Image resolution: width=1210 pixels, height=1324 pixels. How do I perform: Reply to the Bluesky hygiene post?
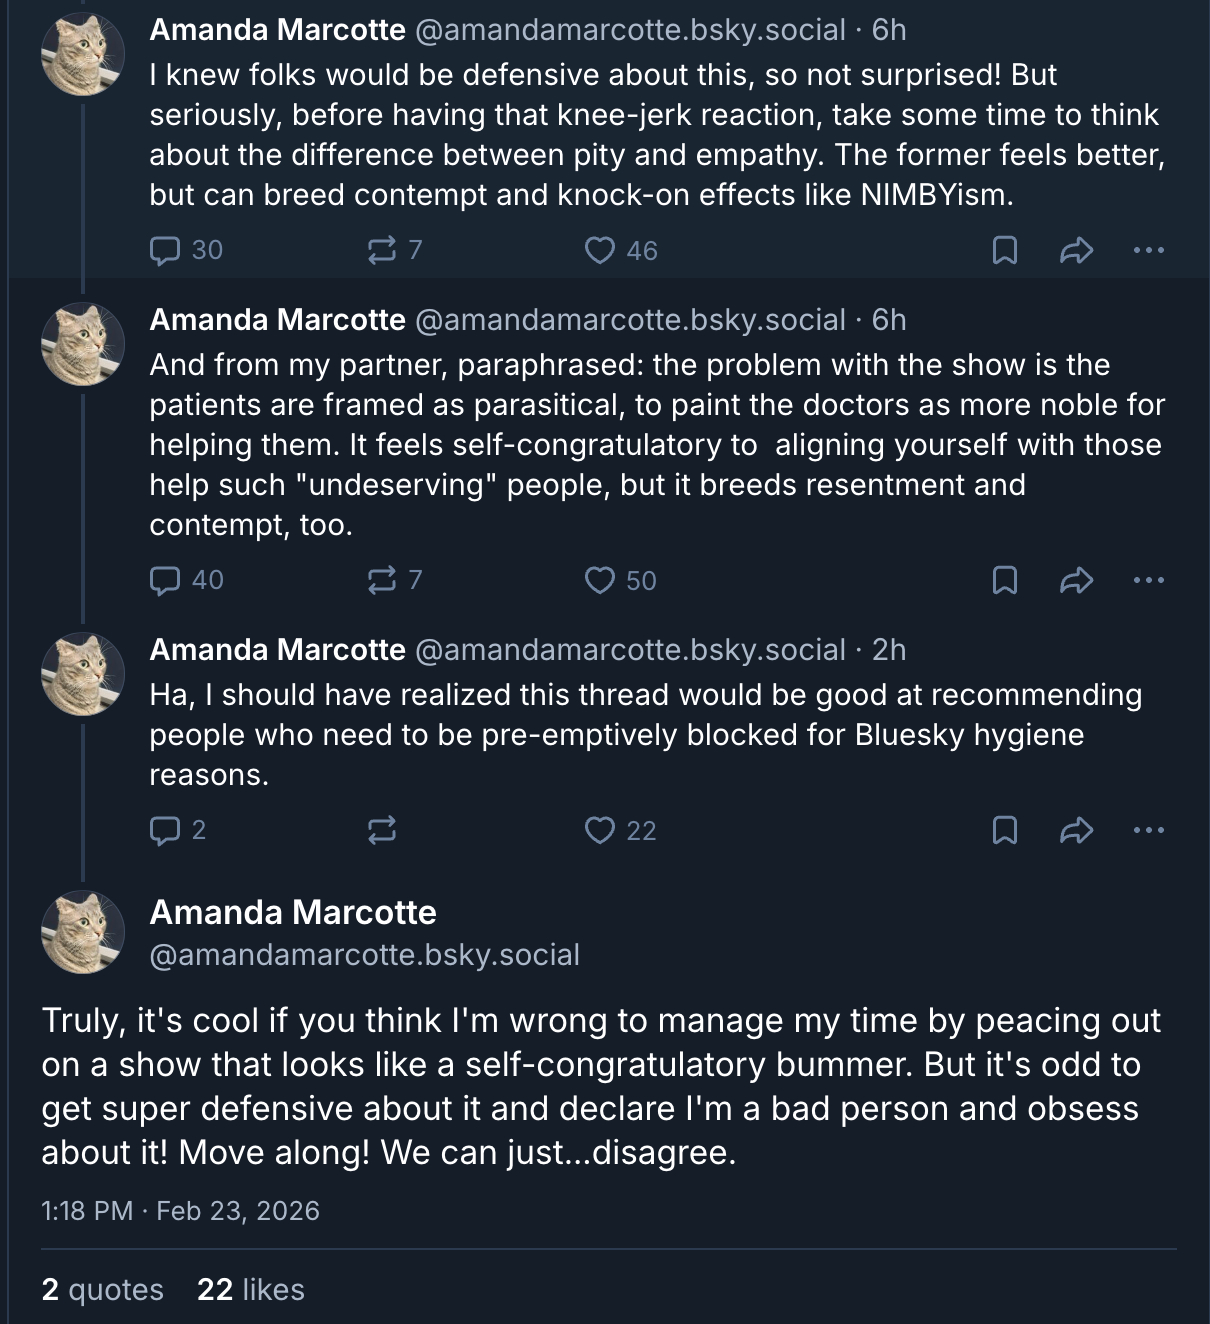point(165,830)
